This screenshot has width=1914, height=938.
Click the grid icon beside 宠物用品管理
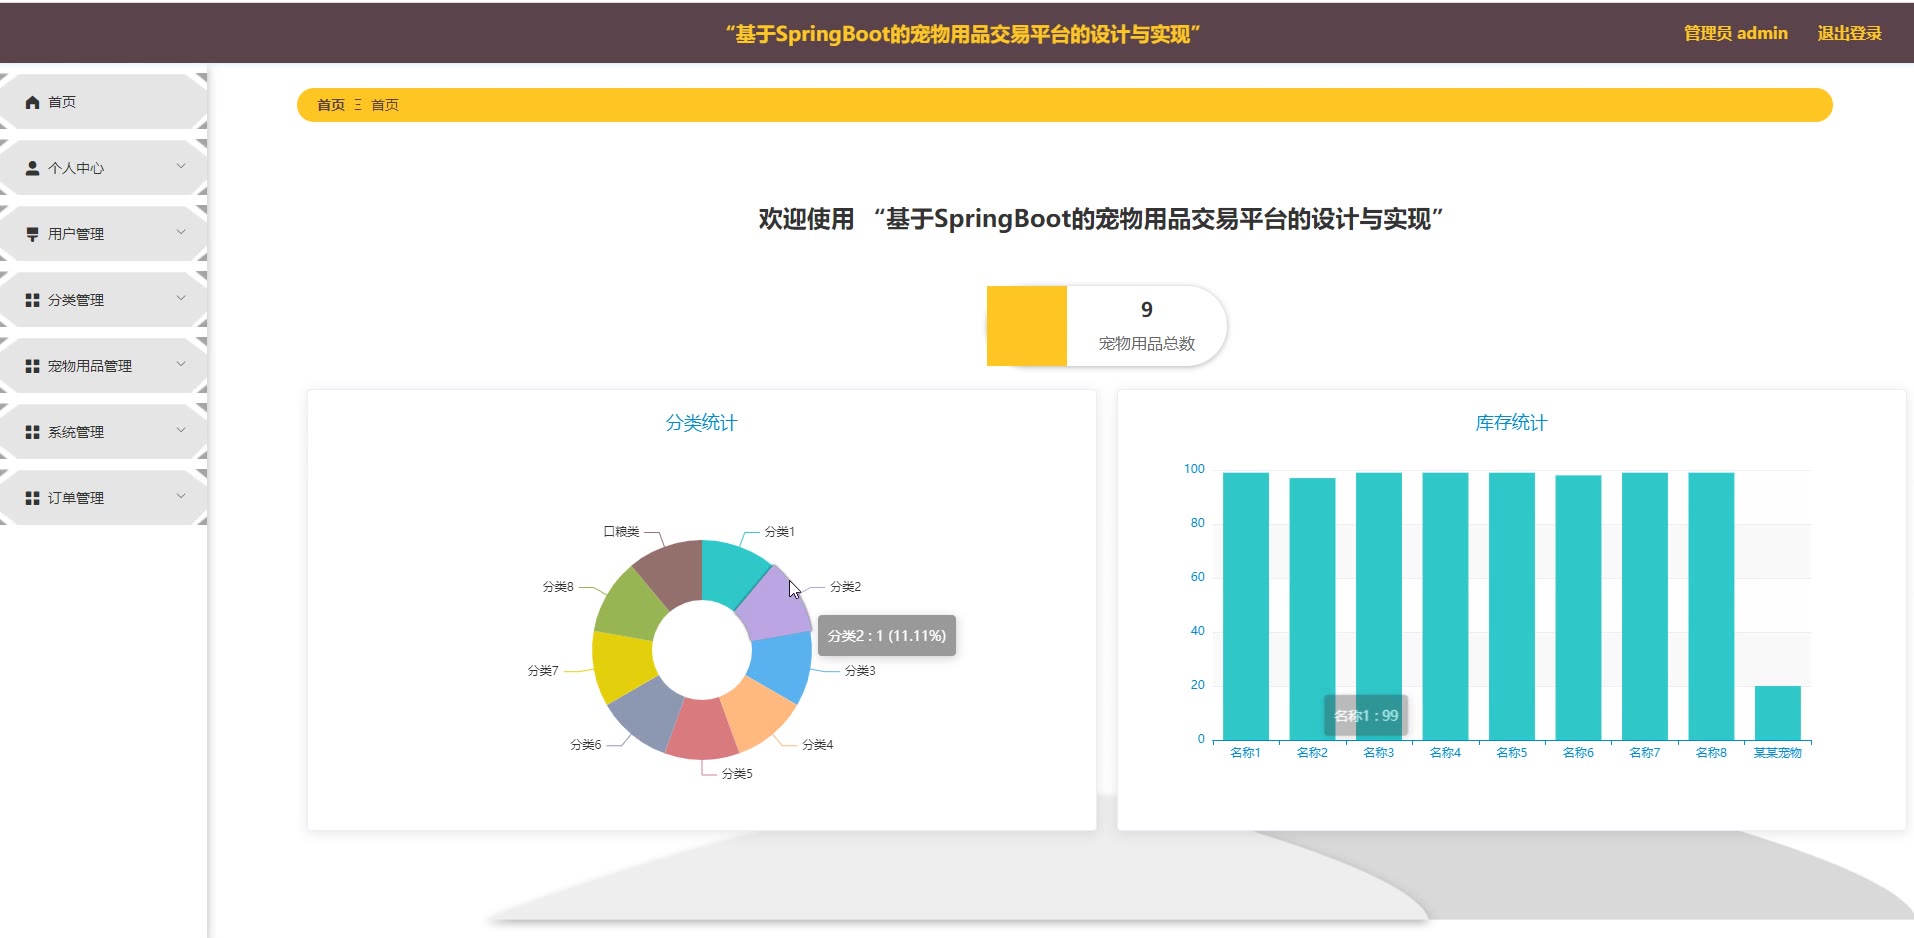pyautogui.click(x=32, y=366)
